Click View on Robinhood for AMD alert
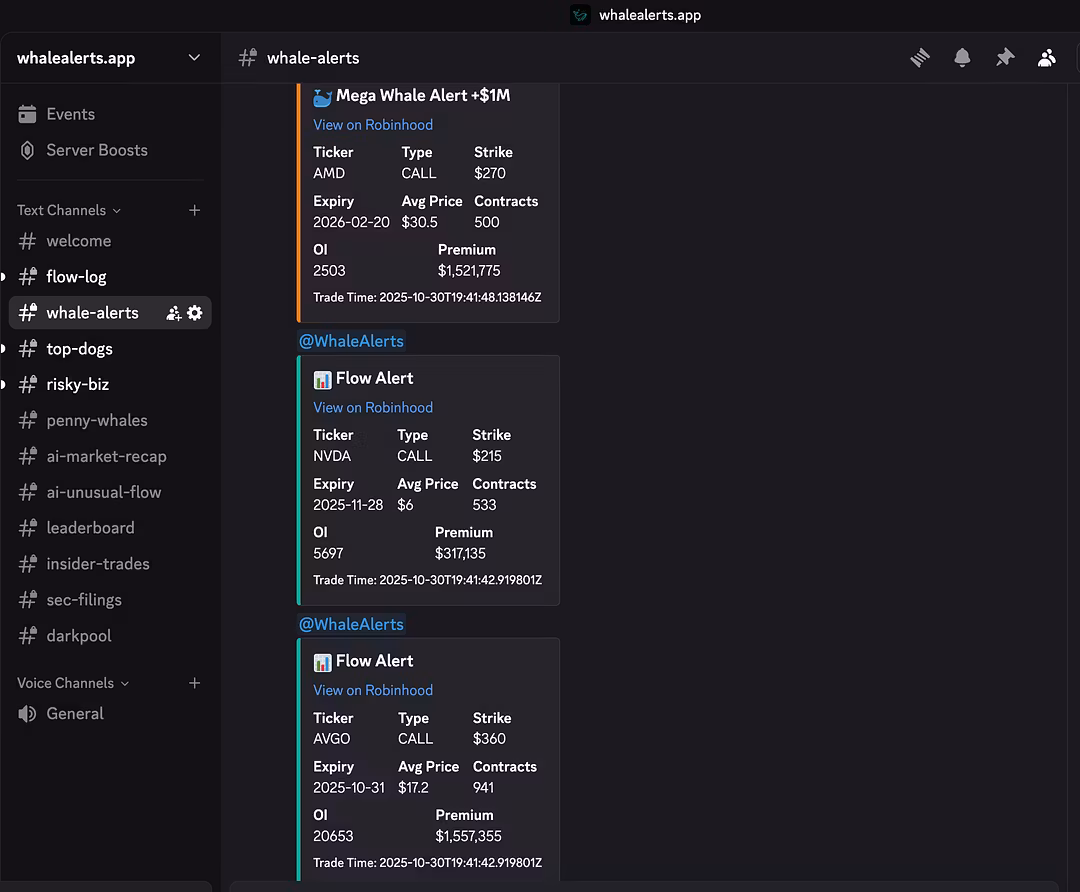1080x892 pixels. [x=373, y=125]
